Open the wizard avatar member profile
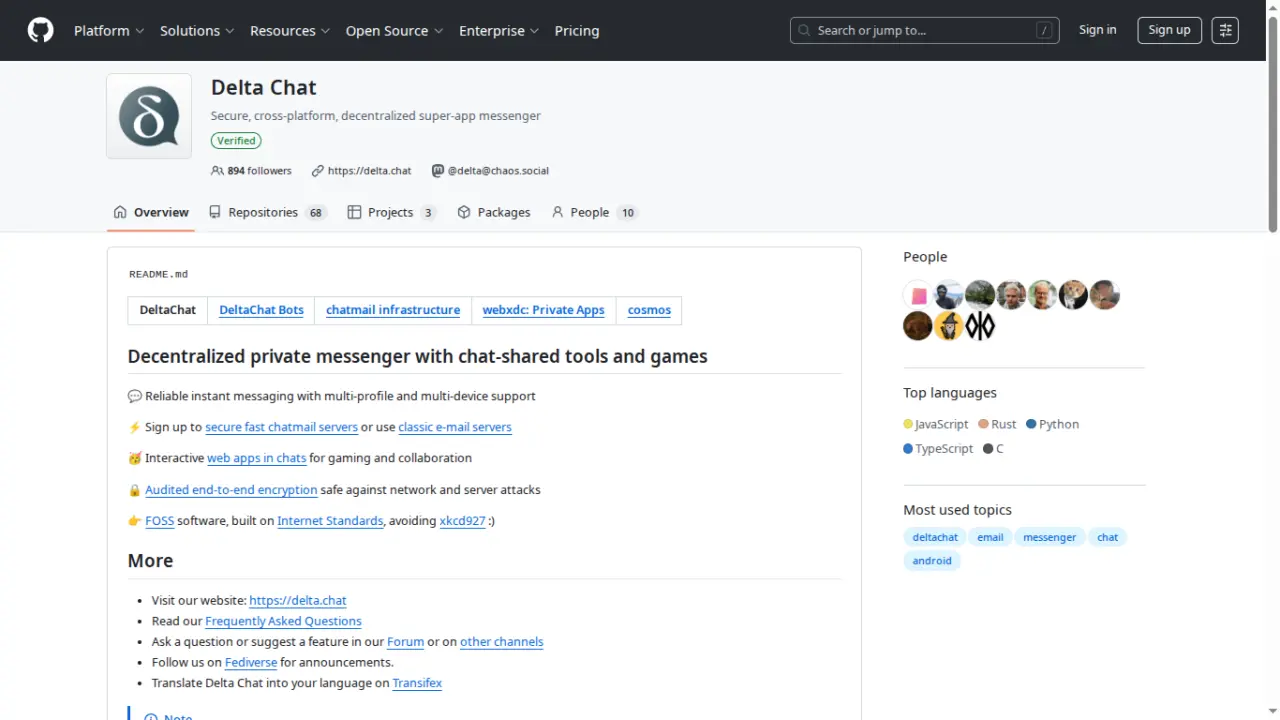The width and height of the screenshot is (1280, 720). (x=949, y=326)
